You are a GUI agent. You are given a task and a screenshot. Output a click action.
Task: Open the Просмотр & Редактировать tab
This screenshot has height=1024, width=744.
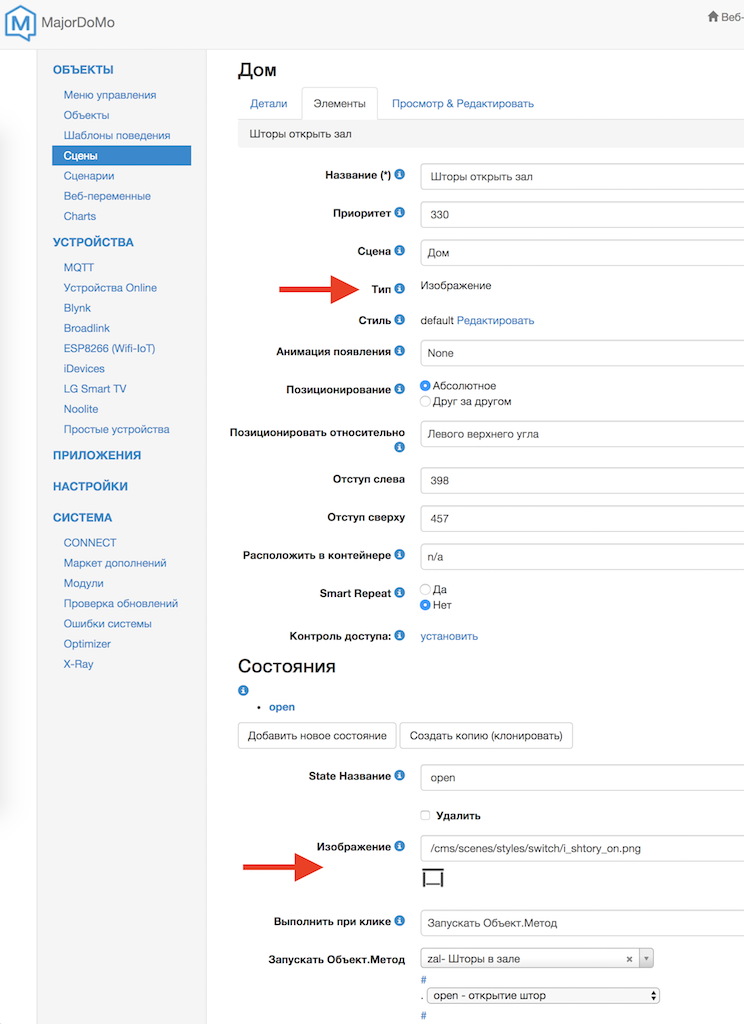pyautogui.click(x=462, y=103)
